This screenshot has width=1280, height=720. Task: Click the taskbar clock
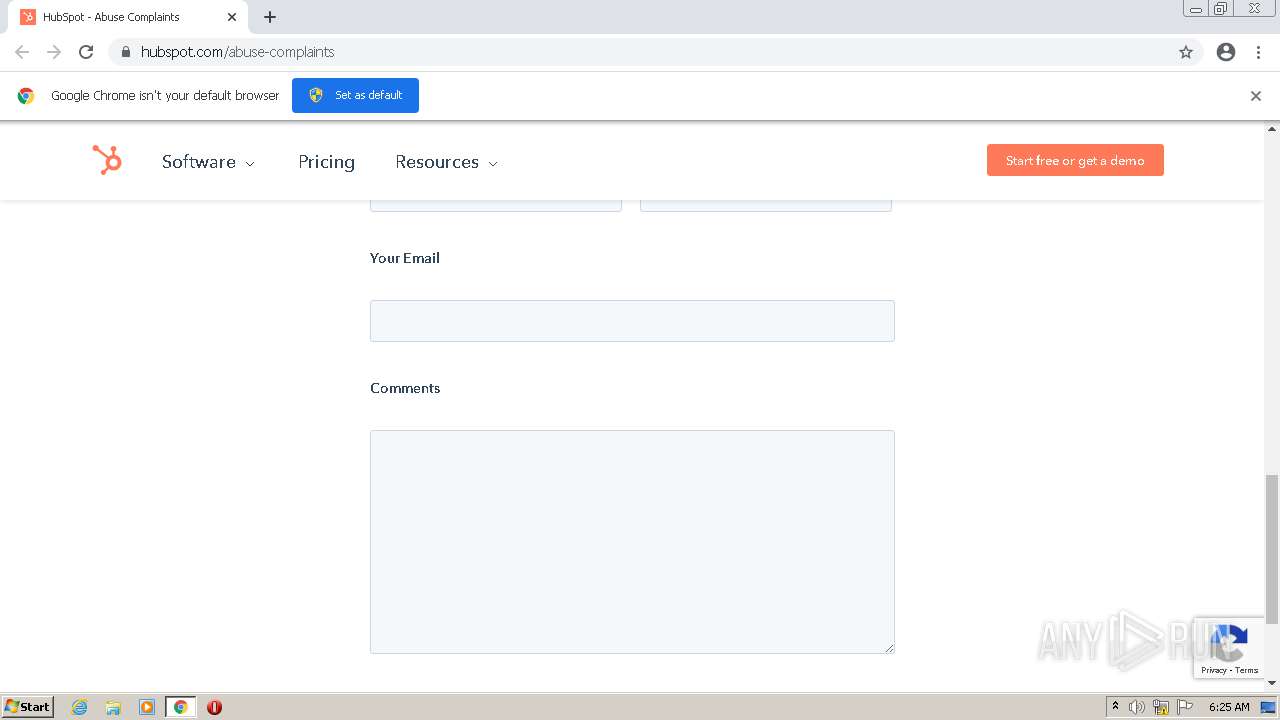point(1229,707)
